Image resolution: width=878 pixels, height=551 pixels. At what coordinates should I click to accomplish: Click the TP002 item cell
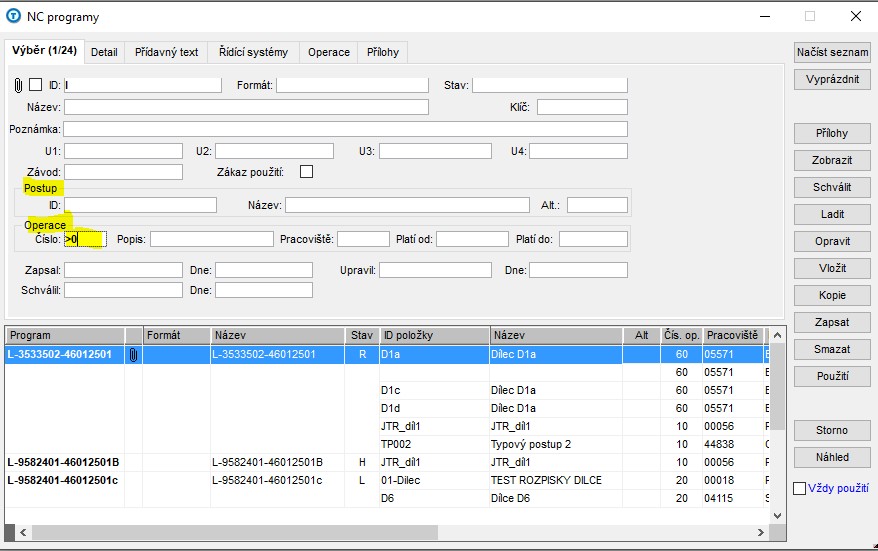coord(435,445)
